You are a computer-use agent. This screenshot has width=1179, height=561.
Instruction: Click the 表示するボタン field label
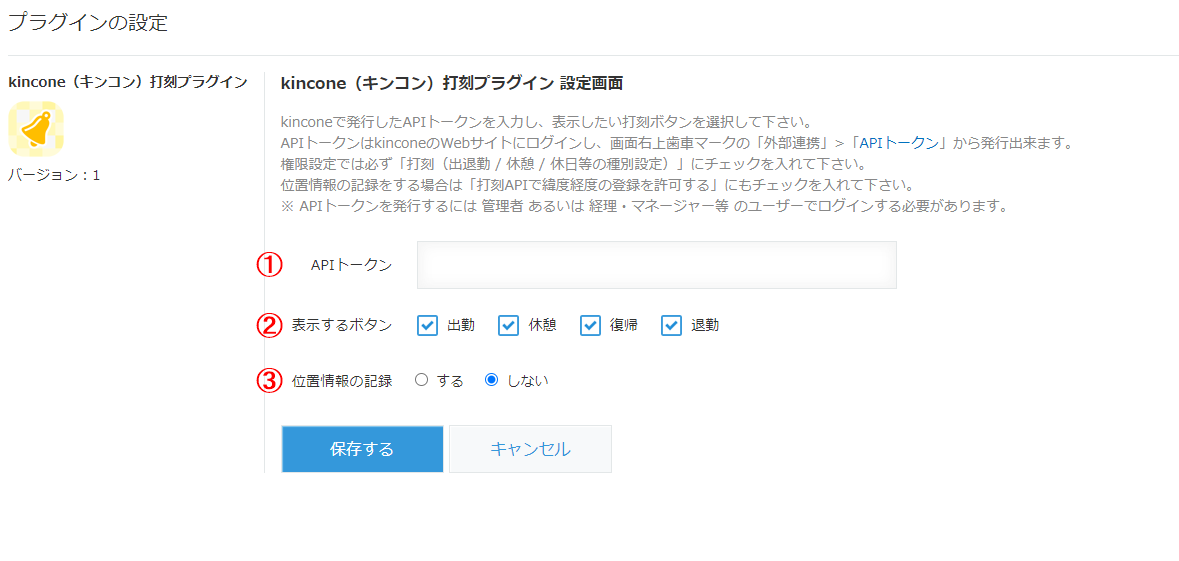pyautogui.click(x=342, y=326)
